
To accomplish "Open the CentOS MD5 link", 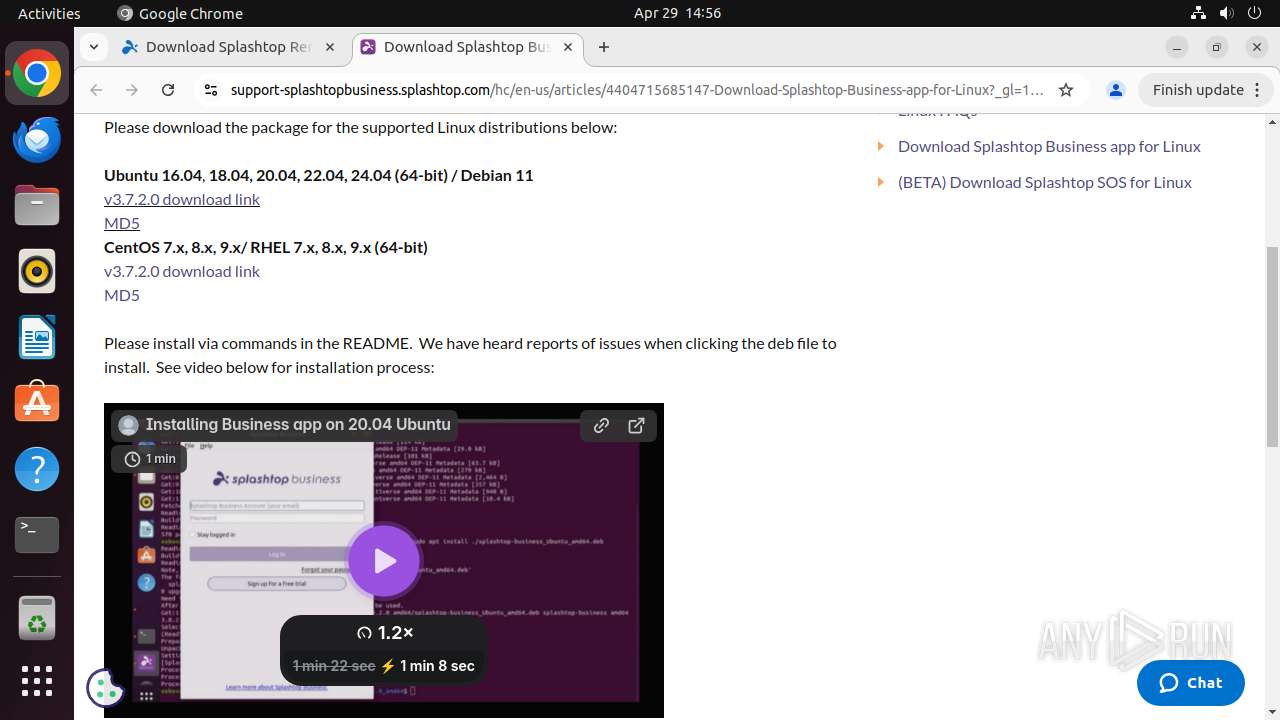I will click(122, 295).
